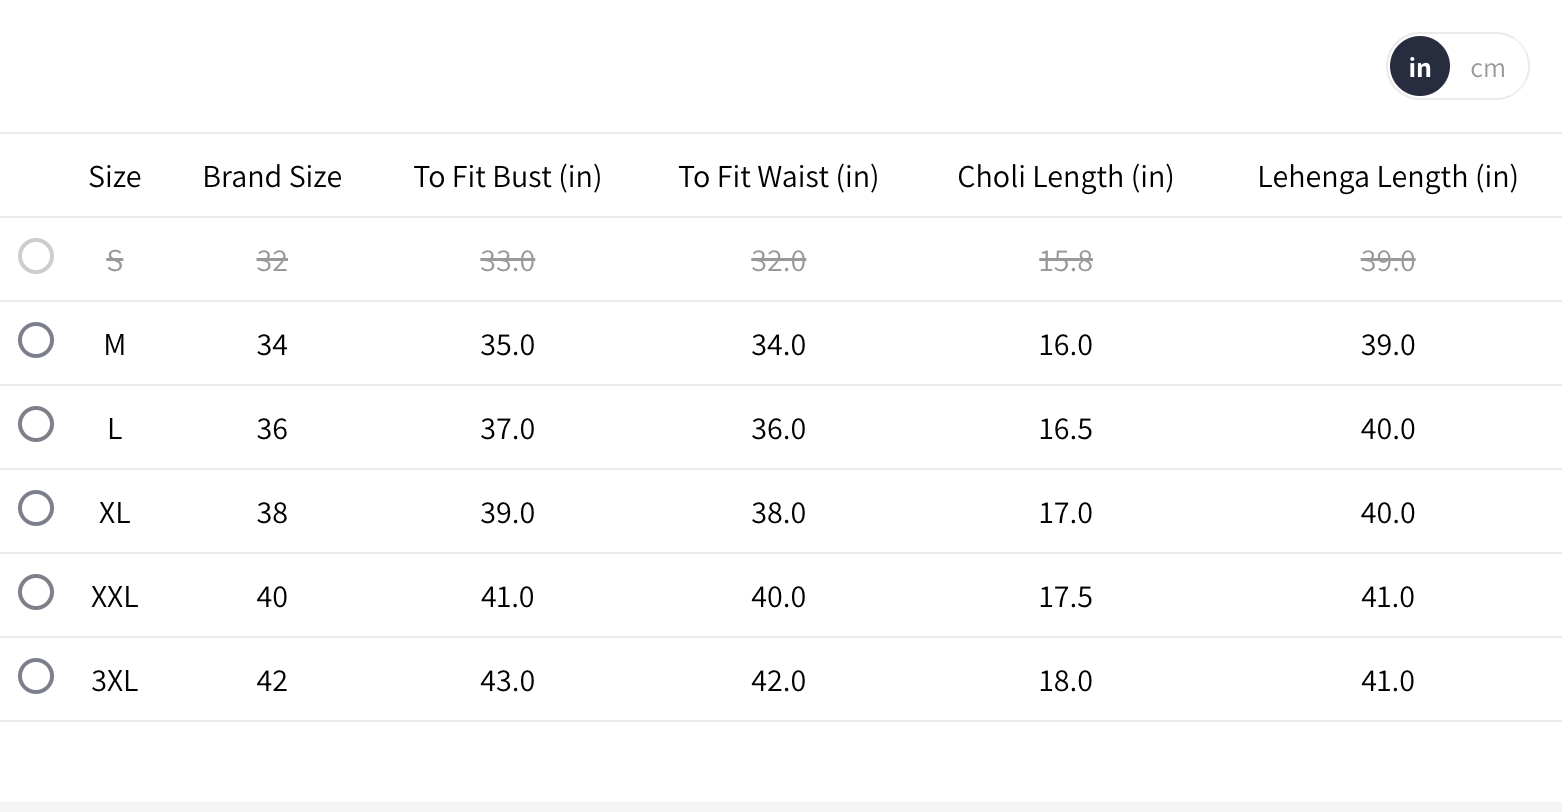This screenshot has width=1562, height=812.
Task: Select the M size radio button
Action: point(36,340)
